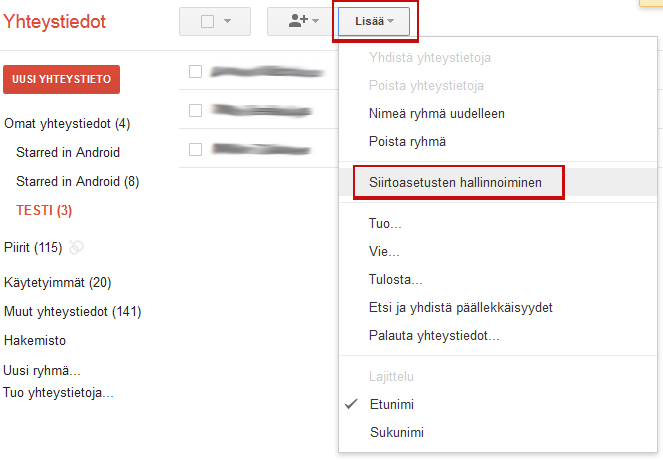Click Tuo yhteystietoja... in sidebar

tap(58, 392)
